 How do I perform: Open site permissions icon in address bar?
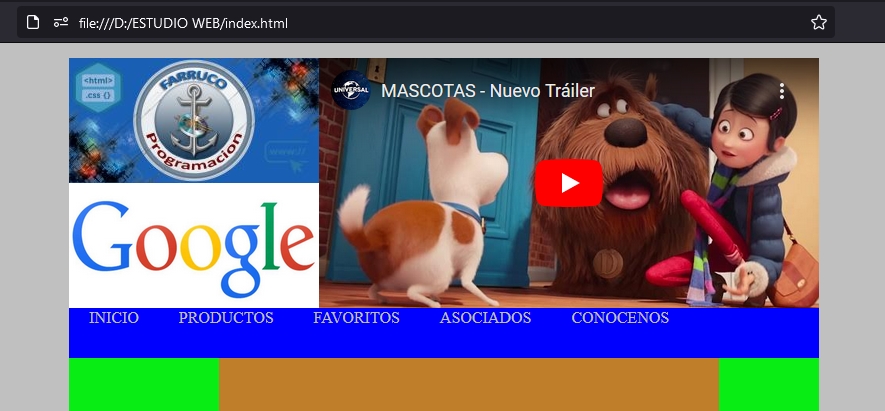click(61, 23)
